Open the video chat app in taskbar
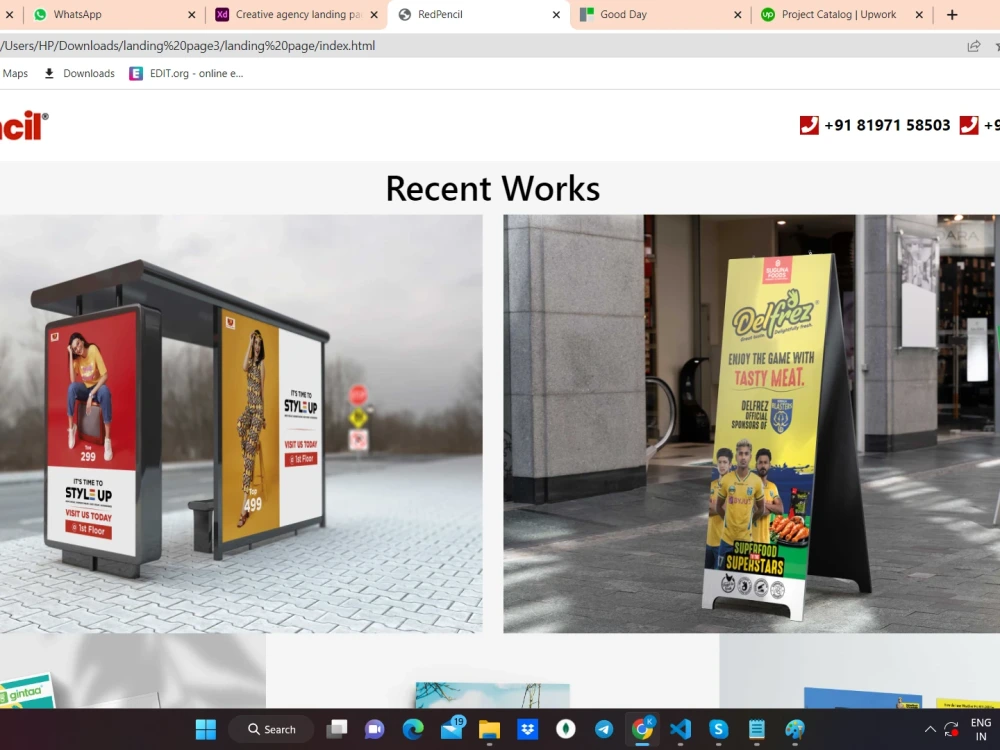Image resolution: width=1000 pixels, height=750 pixels. tap(374, 729)
